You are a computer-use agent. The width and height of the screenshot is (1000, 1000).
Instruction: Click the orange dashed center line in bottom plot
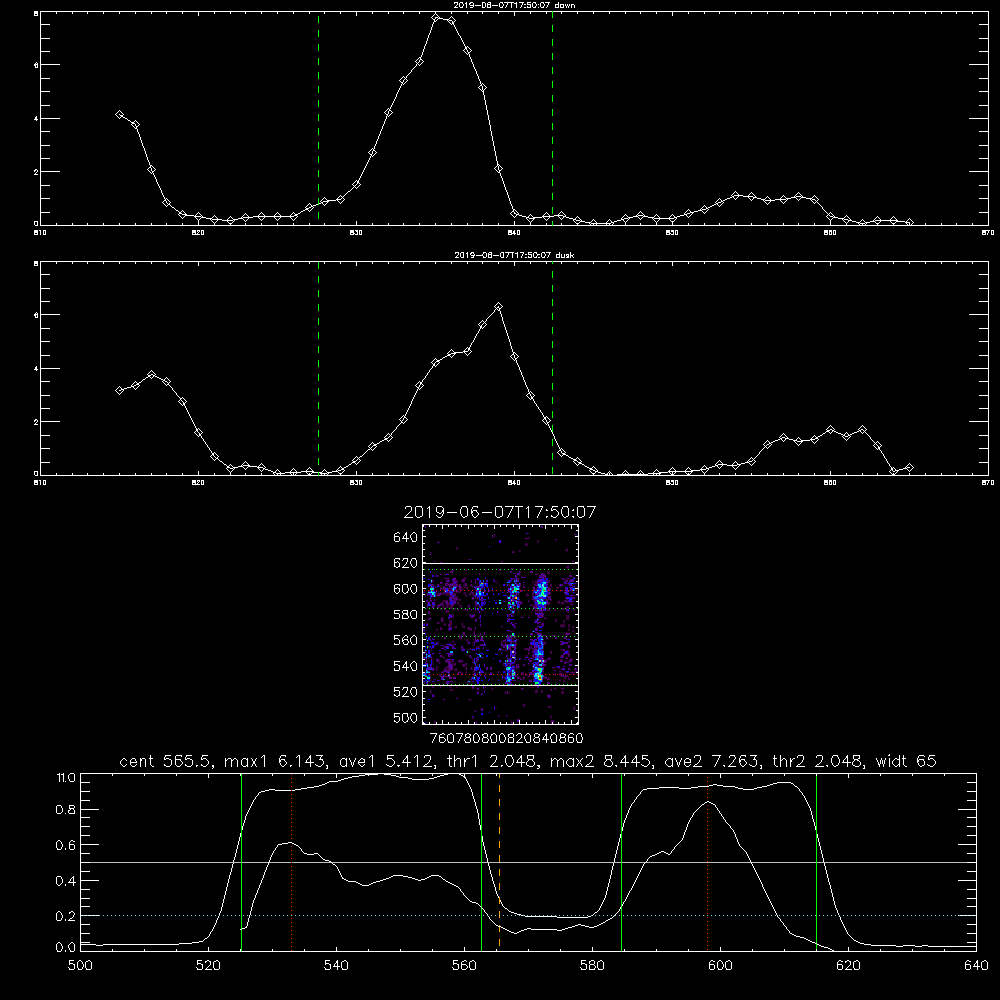click(499, 861)
